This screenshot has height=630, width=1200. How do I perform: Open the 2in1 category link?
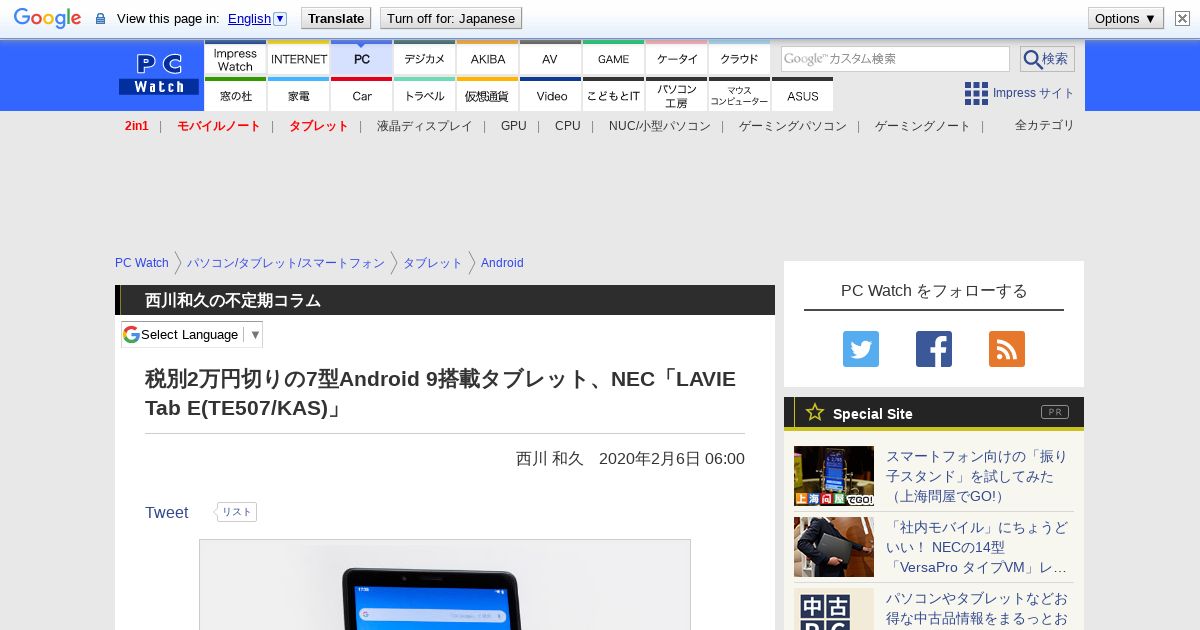click(137, 126)
